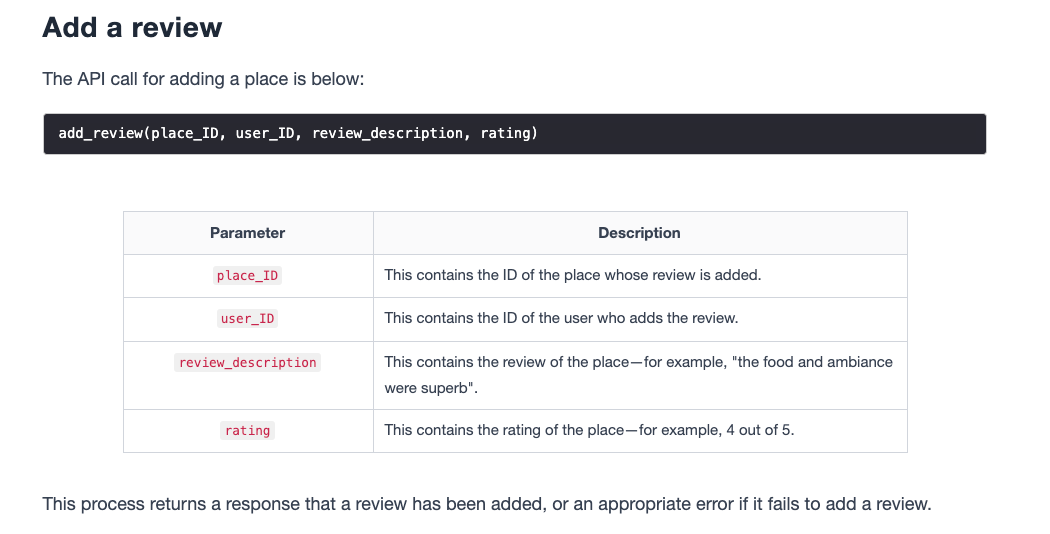Click the add_review code block
Image resolution: width=1050 pixels, height=534 pixels.
[514, 134]
